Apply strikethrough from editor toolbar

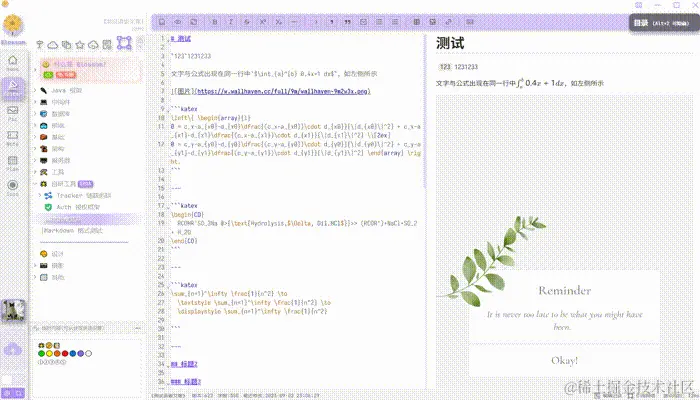pyautogui.click(x=247, y=22)
